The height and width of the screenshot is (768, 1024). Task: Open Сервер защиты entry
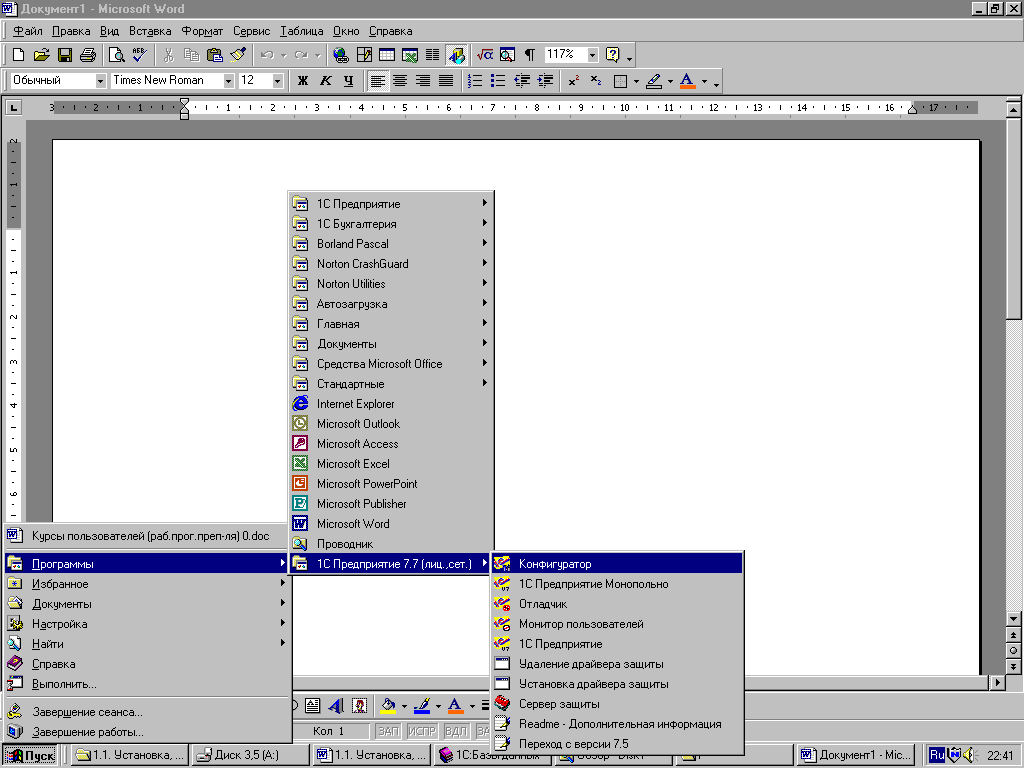click(x=617, y=703)
